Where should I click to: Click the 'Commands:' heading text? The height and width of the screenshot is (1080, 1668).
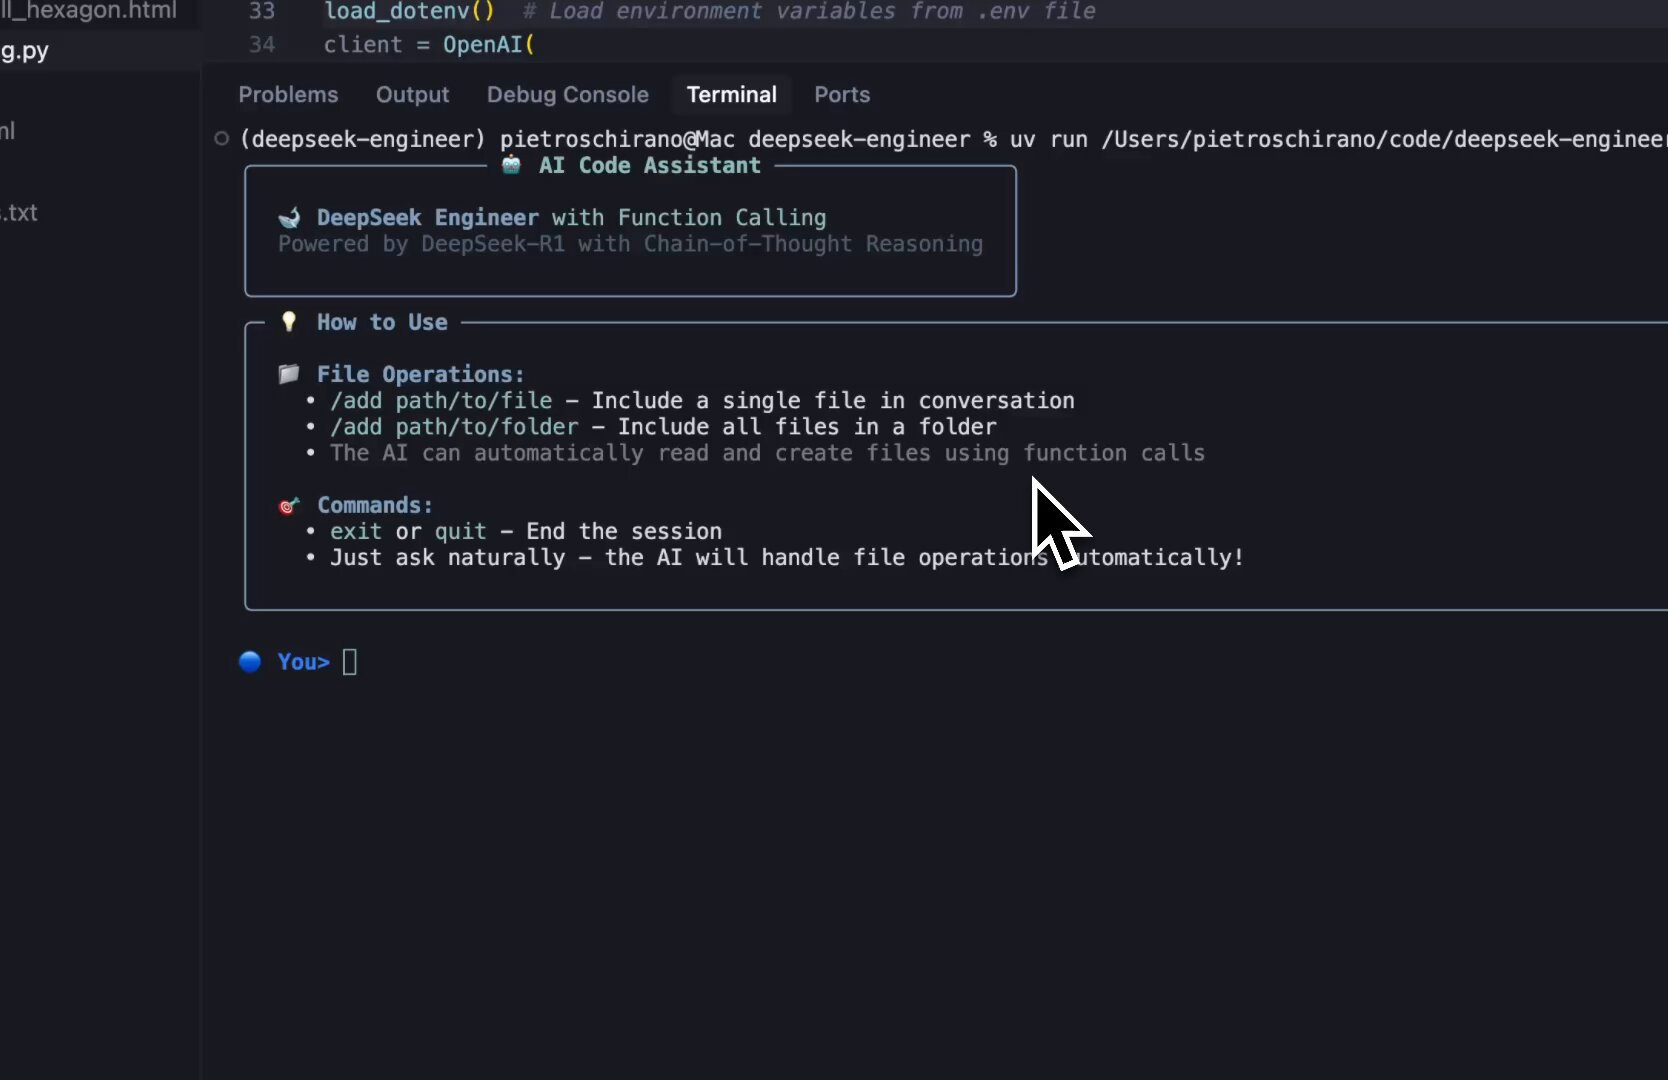point(375,505)
